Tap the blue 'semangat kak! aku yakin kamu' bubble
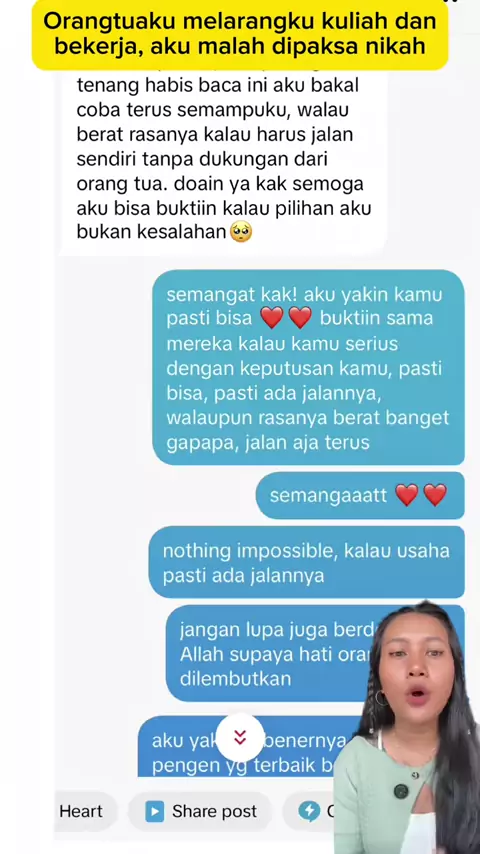The height and width of the screenshot is (854, 480). point(308,368)
